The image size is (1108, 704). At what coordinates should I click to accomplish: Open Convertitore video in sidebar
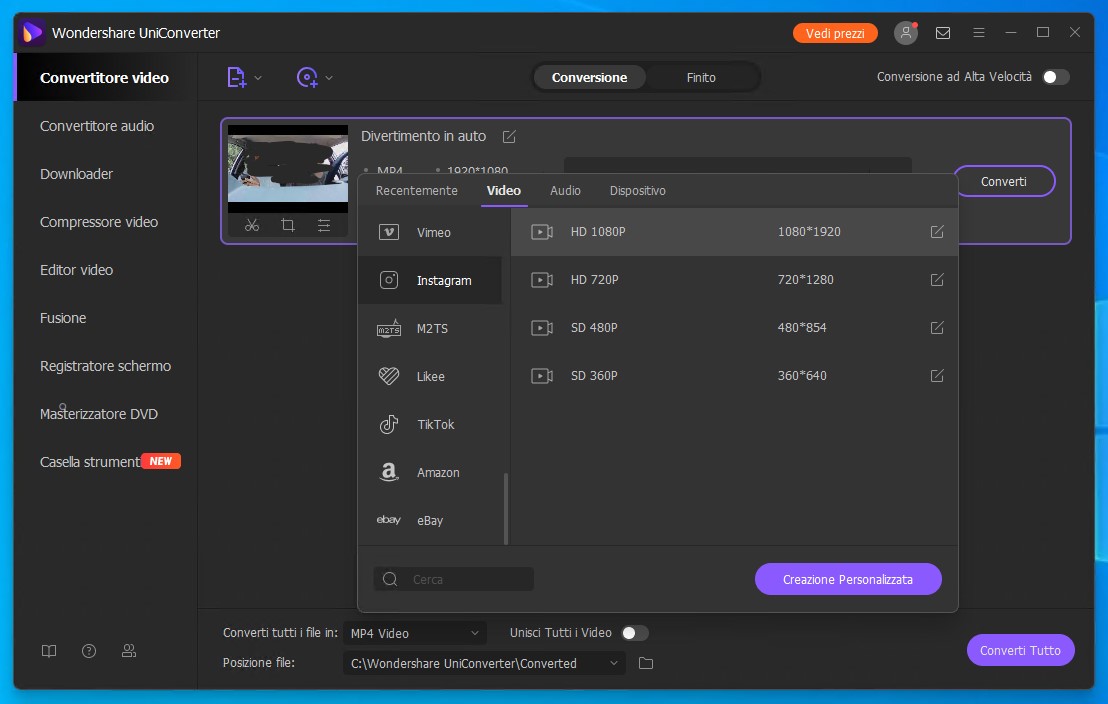click(x=105, y=78)
